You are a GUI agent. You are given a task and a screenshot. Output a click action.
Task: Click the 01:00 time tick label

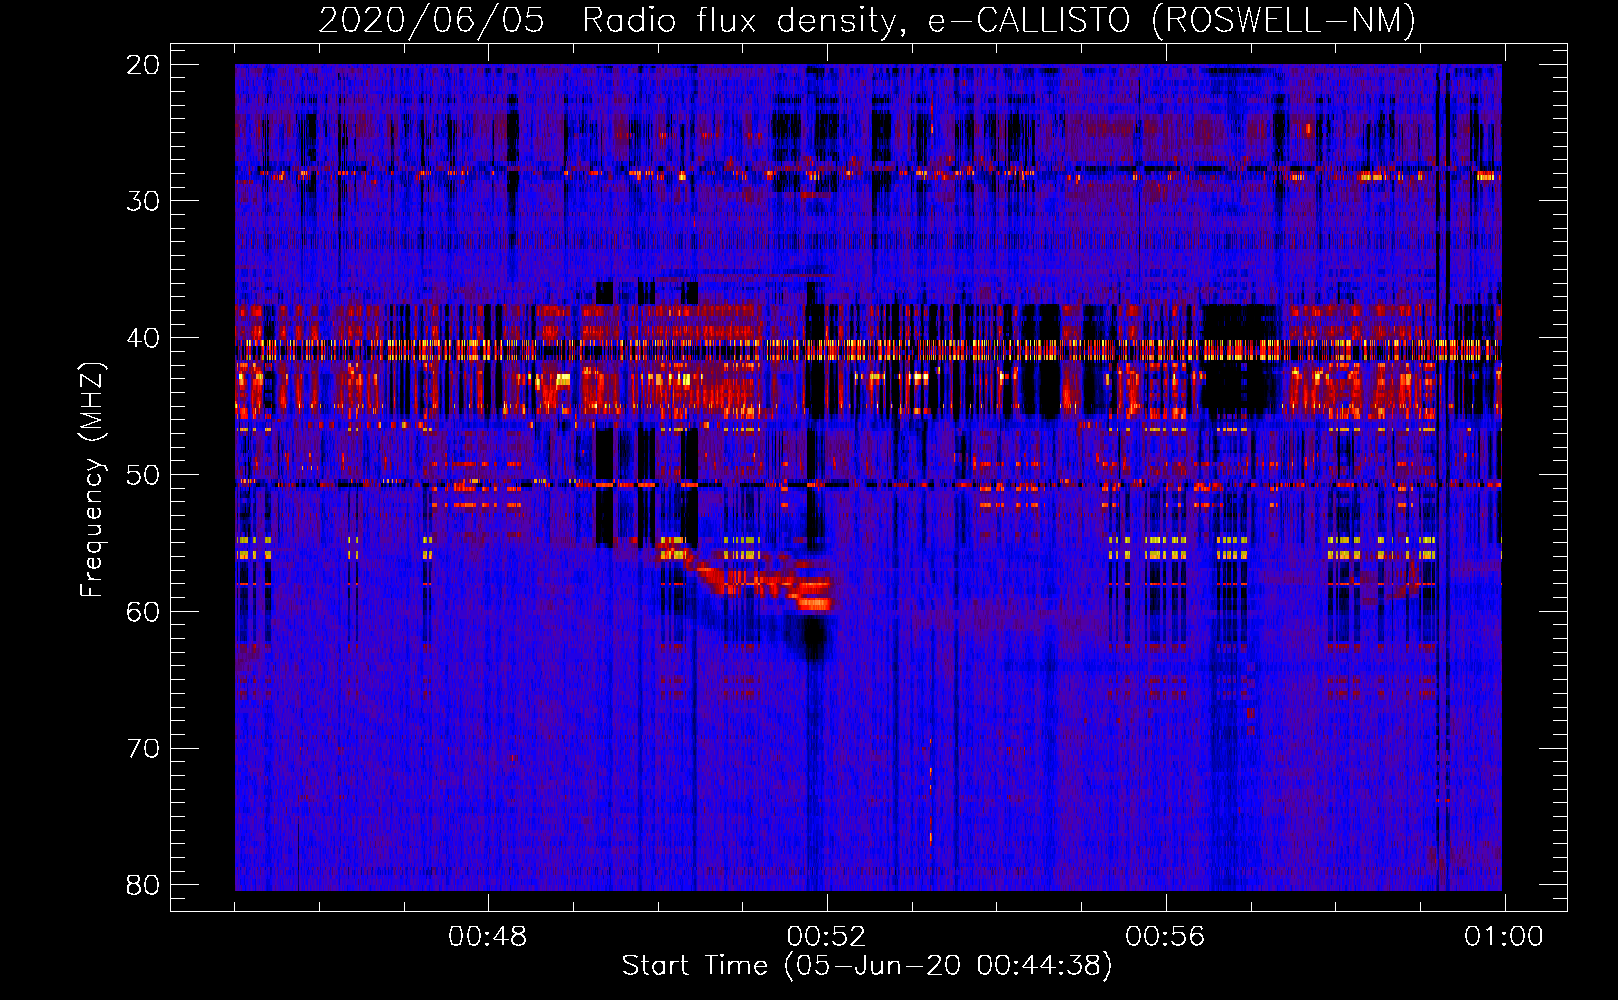tap(1504, 937)
